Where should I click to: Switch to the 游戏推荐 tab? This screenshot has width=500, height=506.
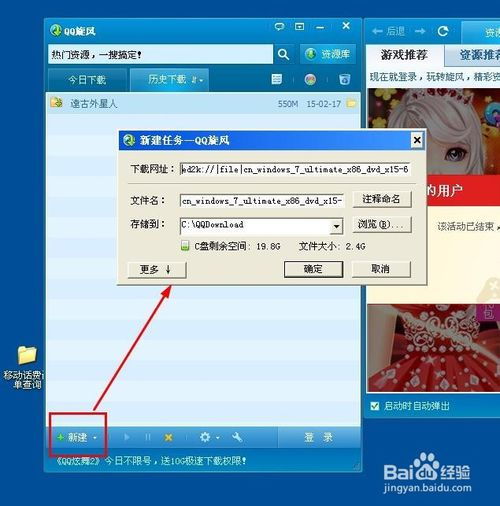(404, 55)
